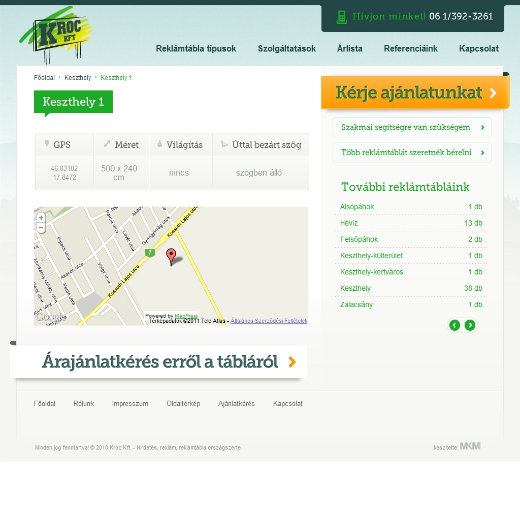Click Rólunk footer link
Screen dimensions: 520x520
tap(84, 404)
